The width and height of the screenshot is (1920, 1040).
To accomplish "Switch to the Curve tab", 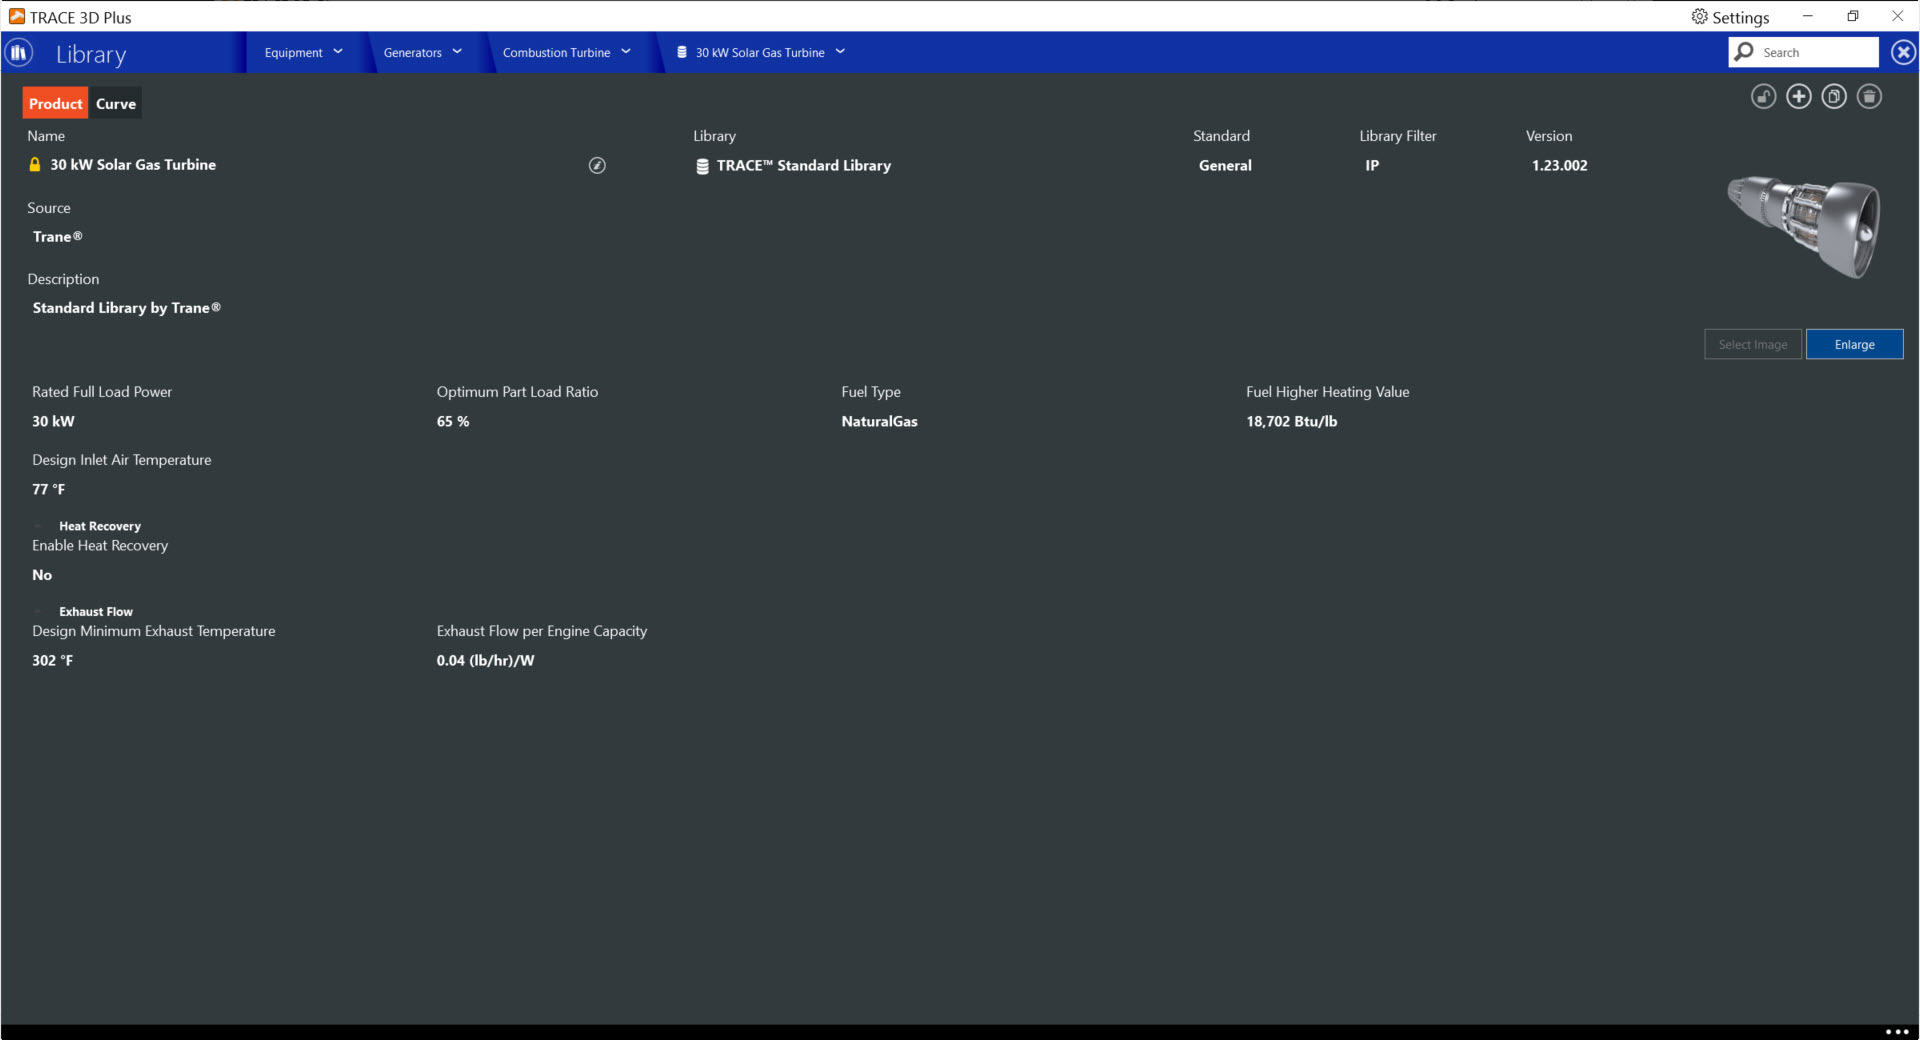I will click(116, 104).
